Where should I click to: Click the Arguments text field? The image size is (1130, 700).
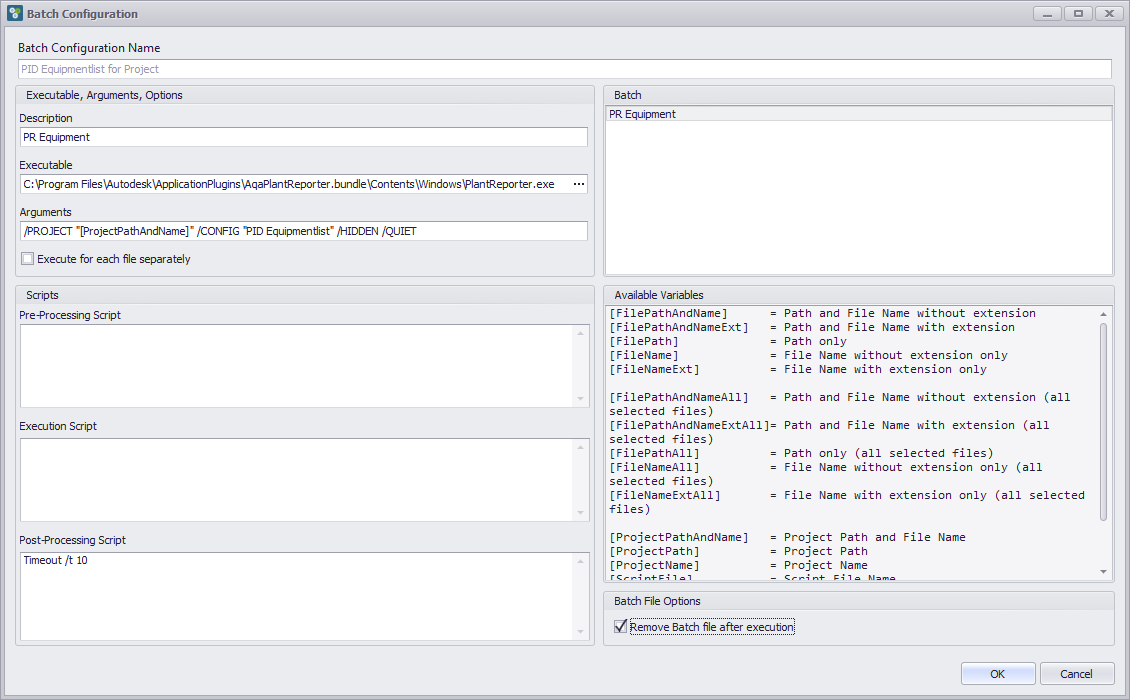click(303, 231)
